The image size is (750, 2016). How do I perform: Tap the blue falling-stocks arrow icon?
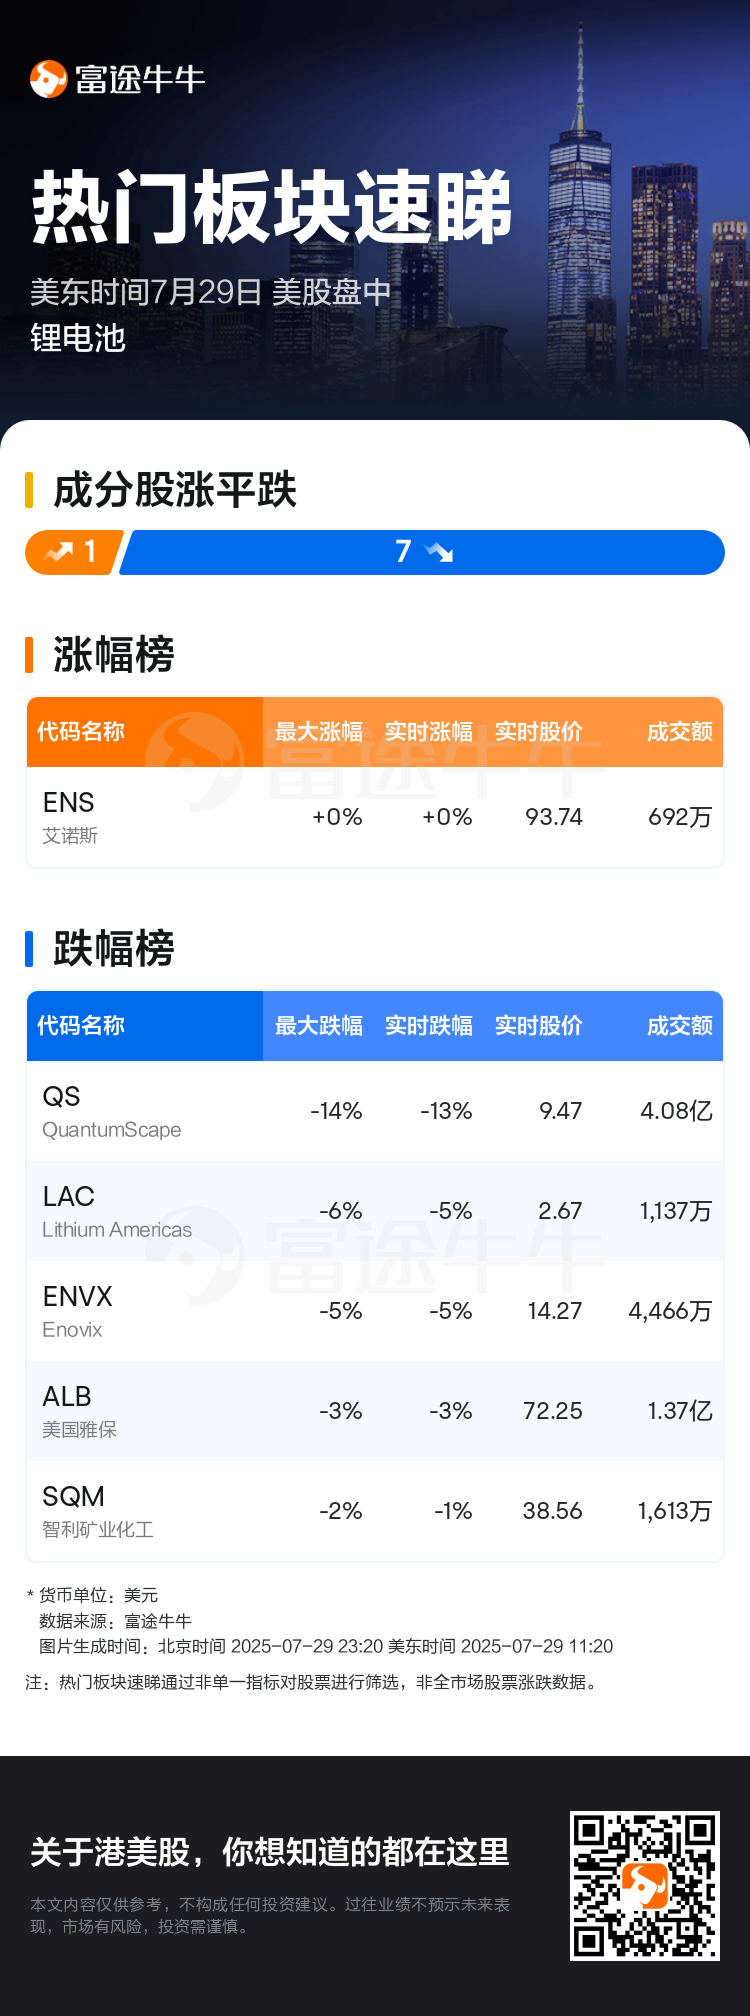click(439, 551)
